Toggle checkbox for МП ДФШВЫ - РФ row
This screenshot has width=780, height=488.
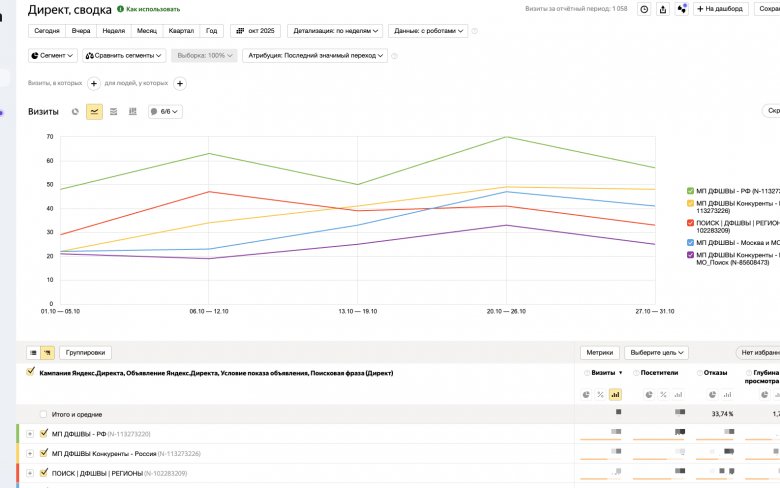[x=43, y=434]
